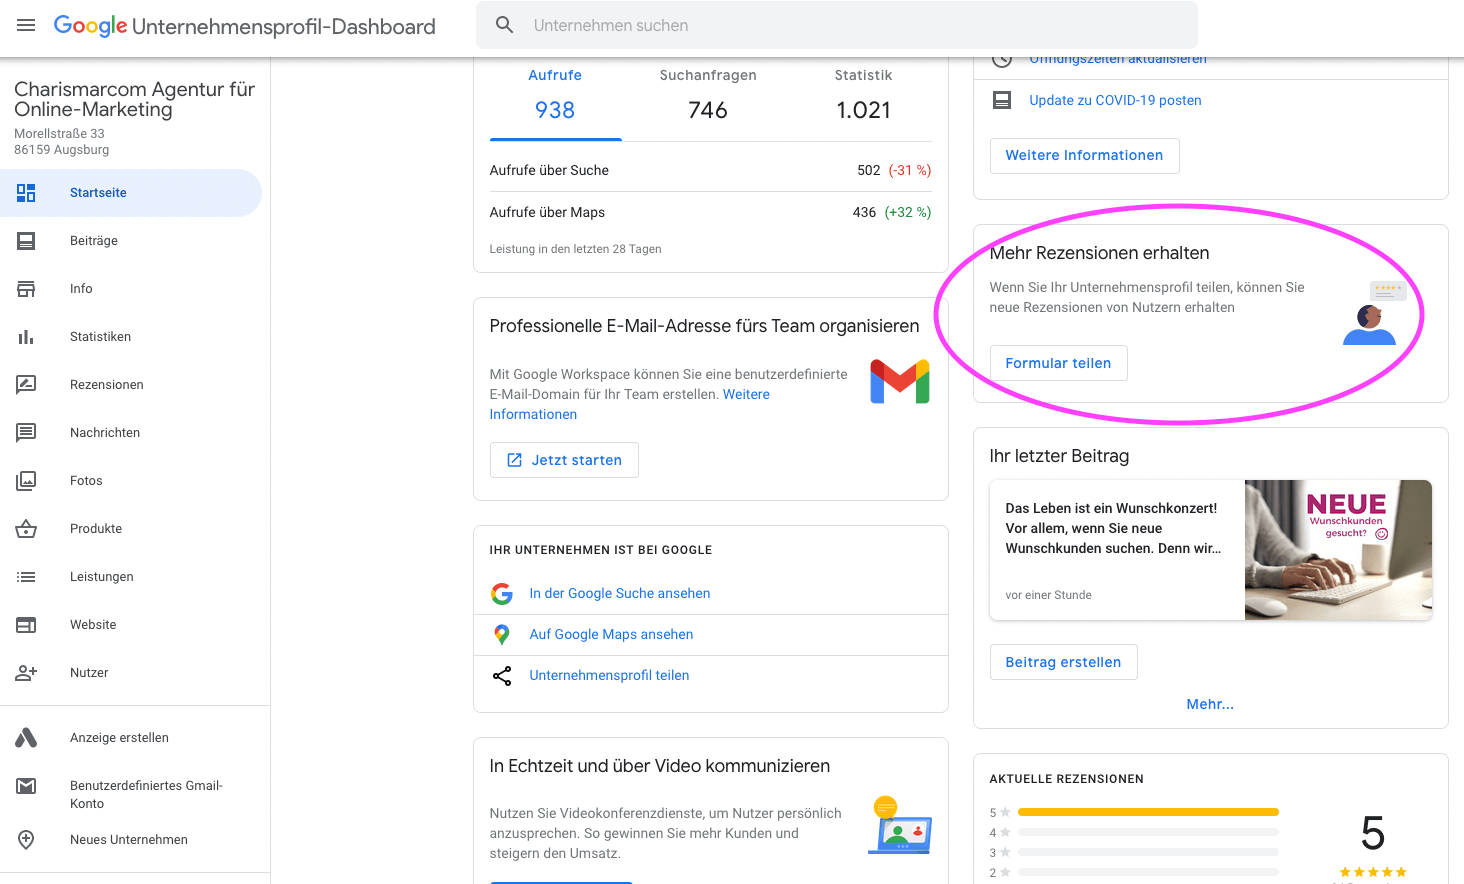The image size is (1464, 884).
Task: Open Update zu COVID-19 posten link
Action: tap(1115, 100)
